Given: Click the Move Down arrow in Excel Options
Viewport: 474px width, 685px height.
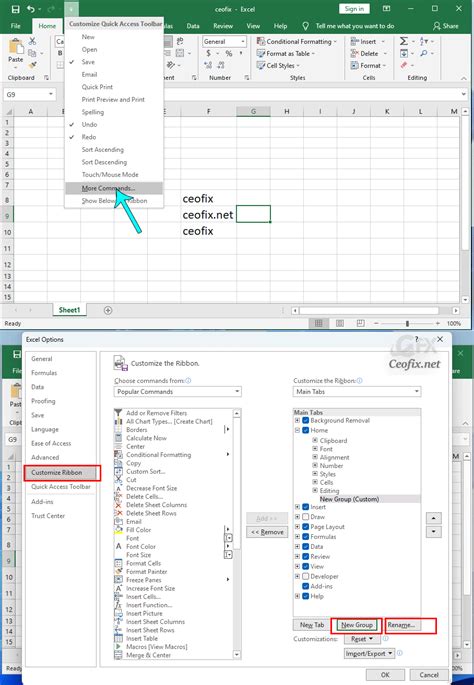Looking at the screenshot, I should tap(433, 532).
